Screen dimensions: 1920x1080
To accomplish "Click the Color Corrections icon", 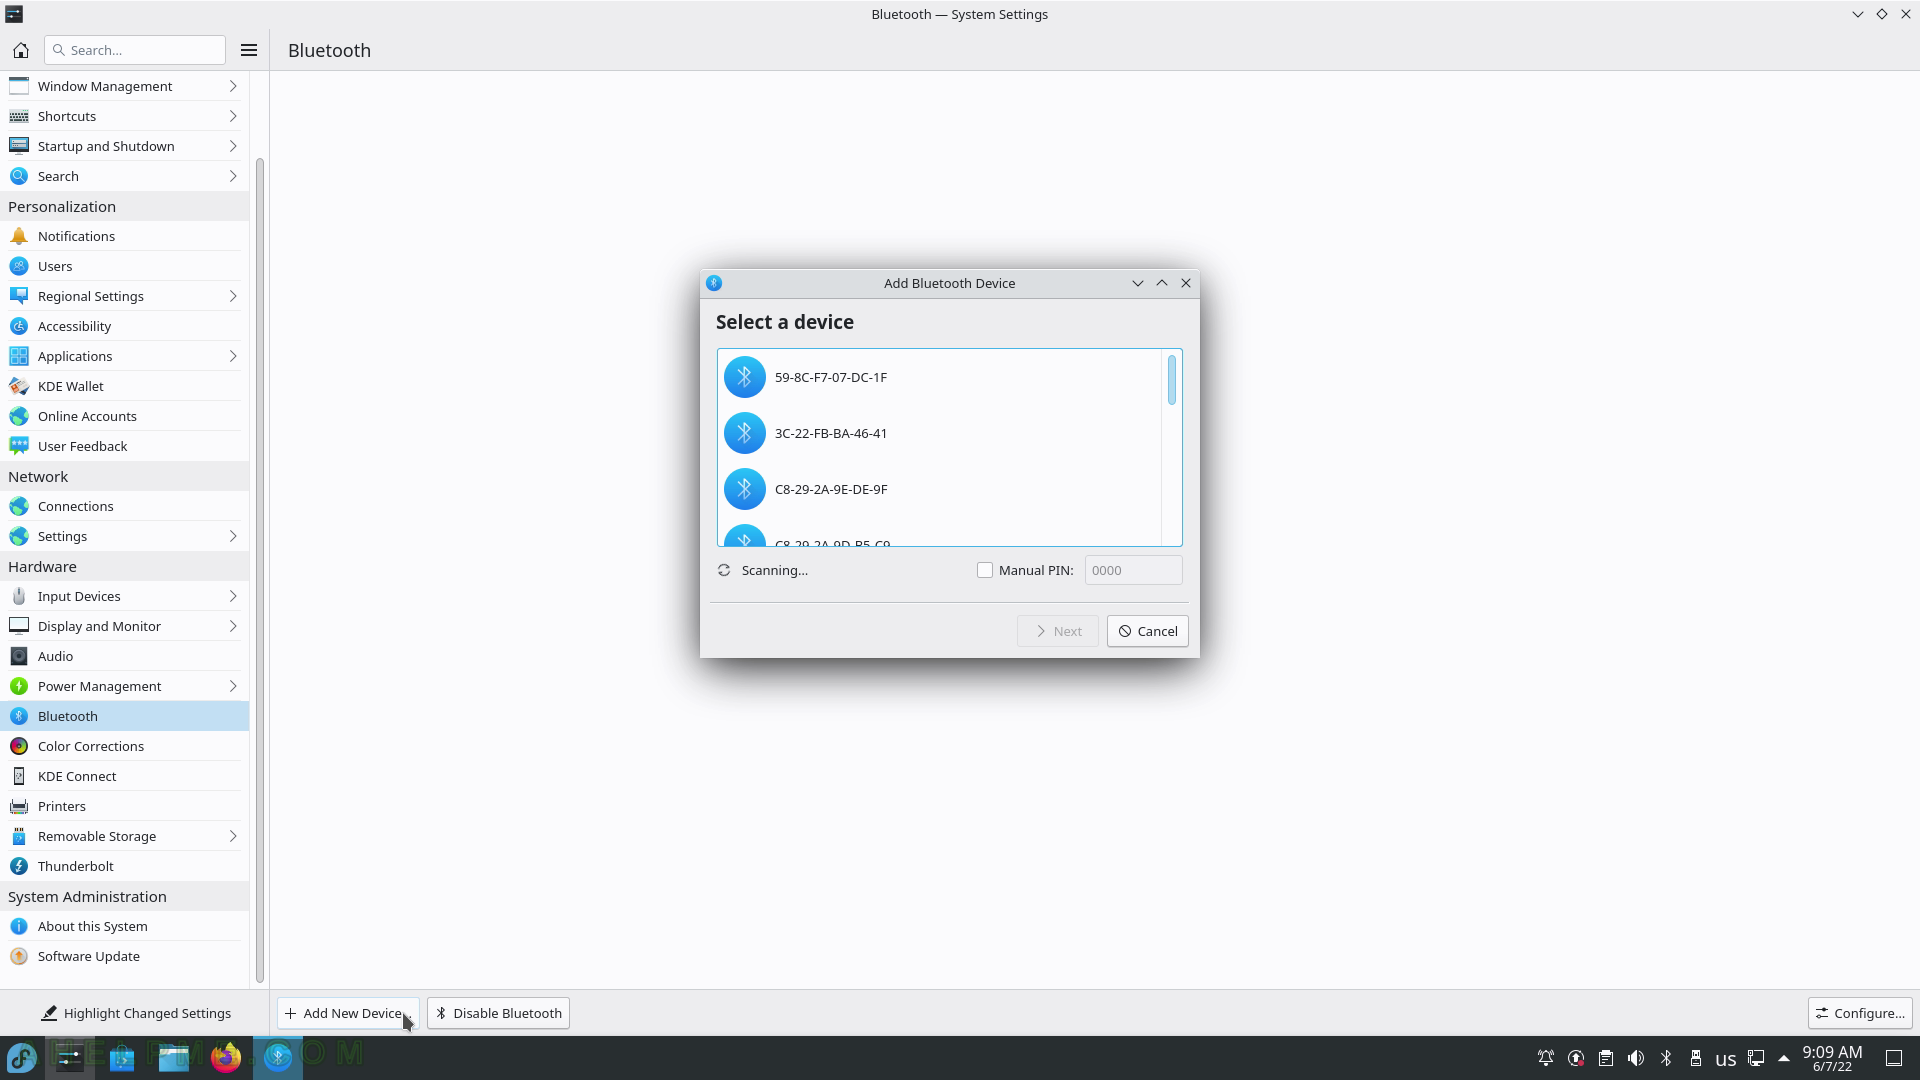I will (x=19, y=746).
